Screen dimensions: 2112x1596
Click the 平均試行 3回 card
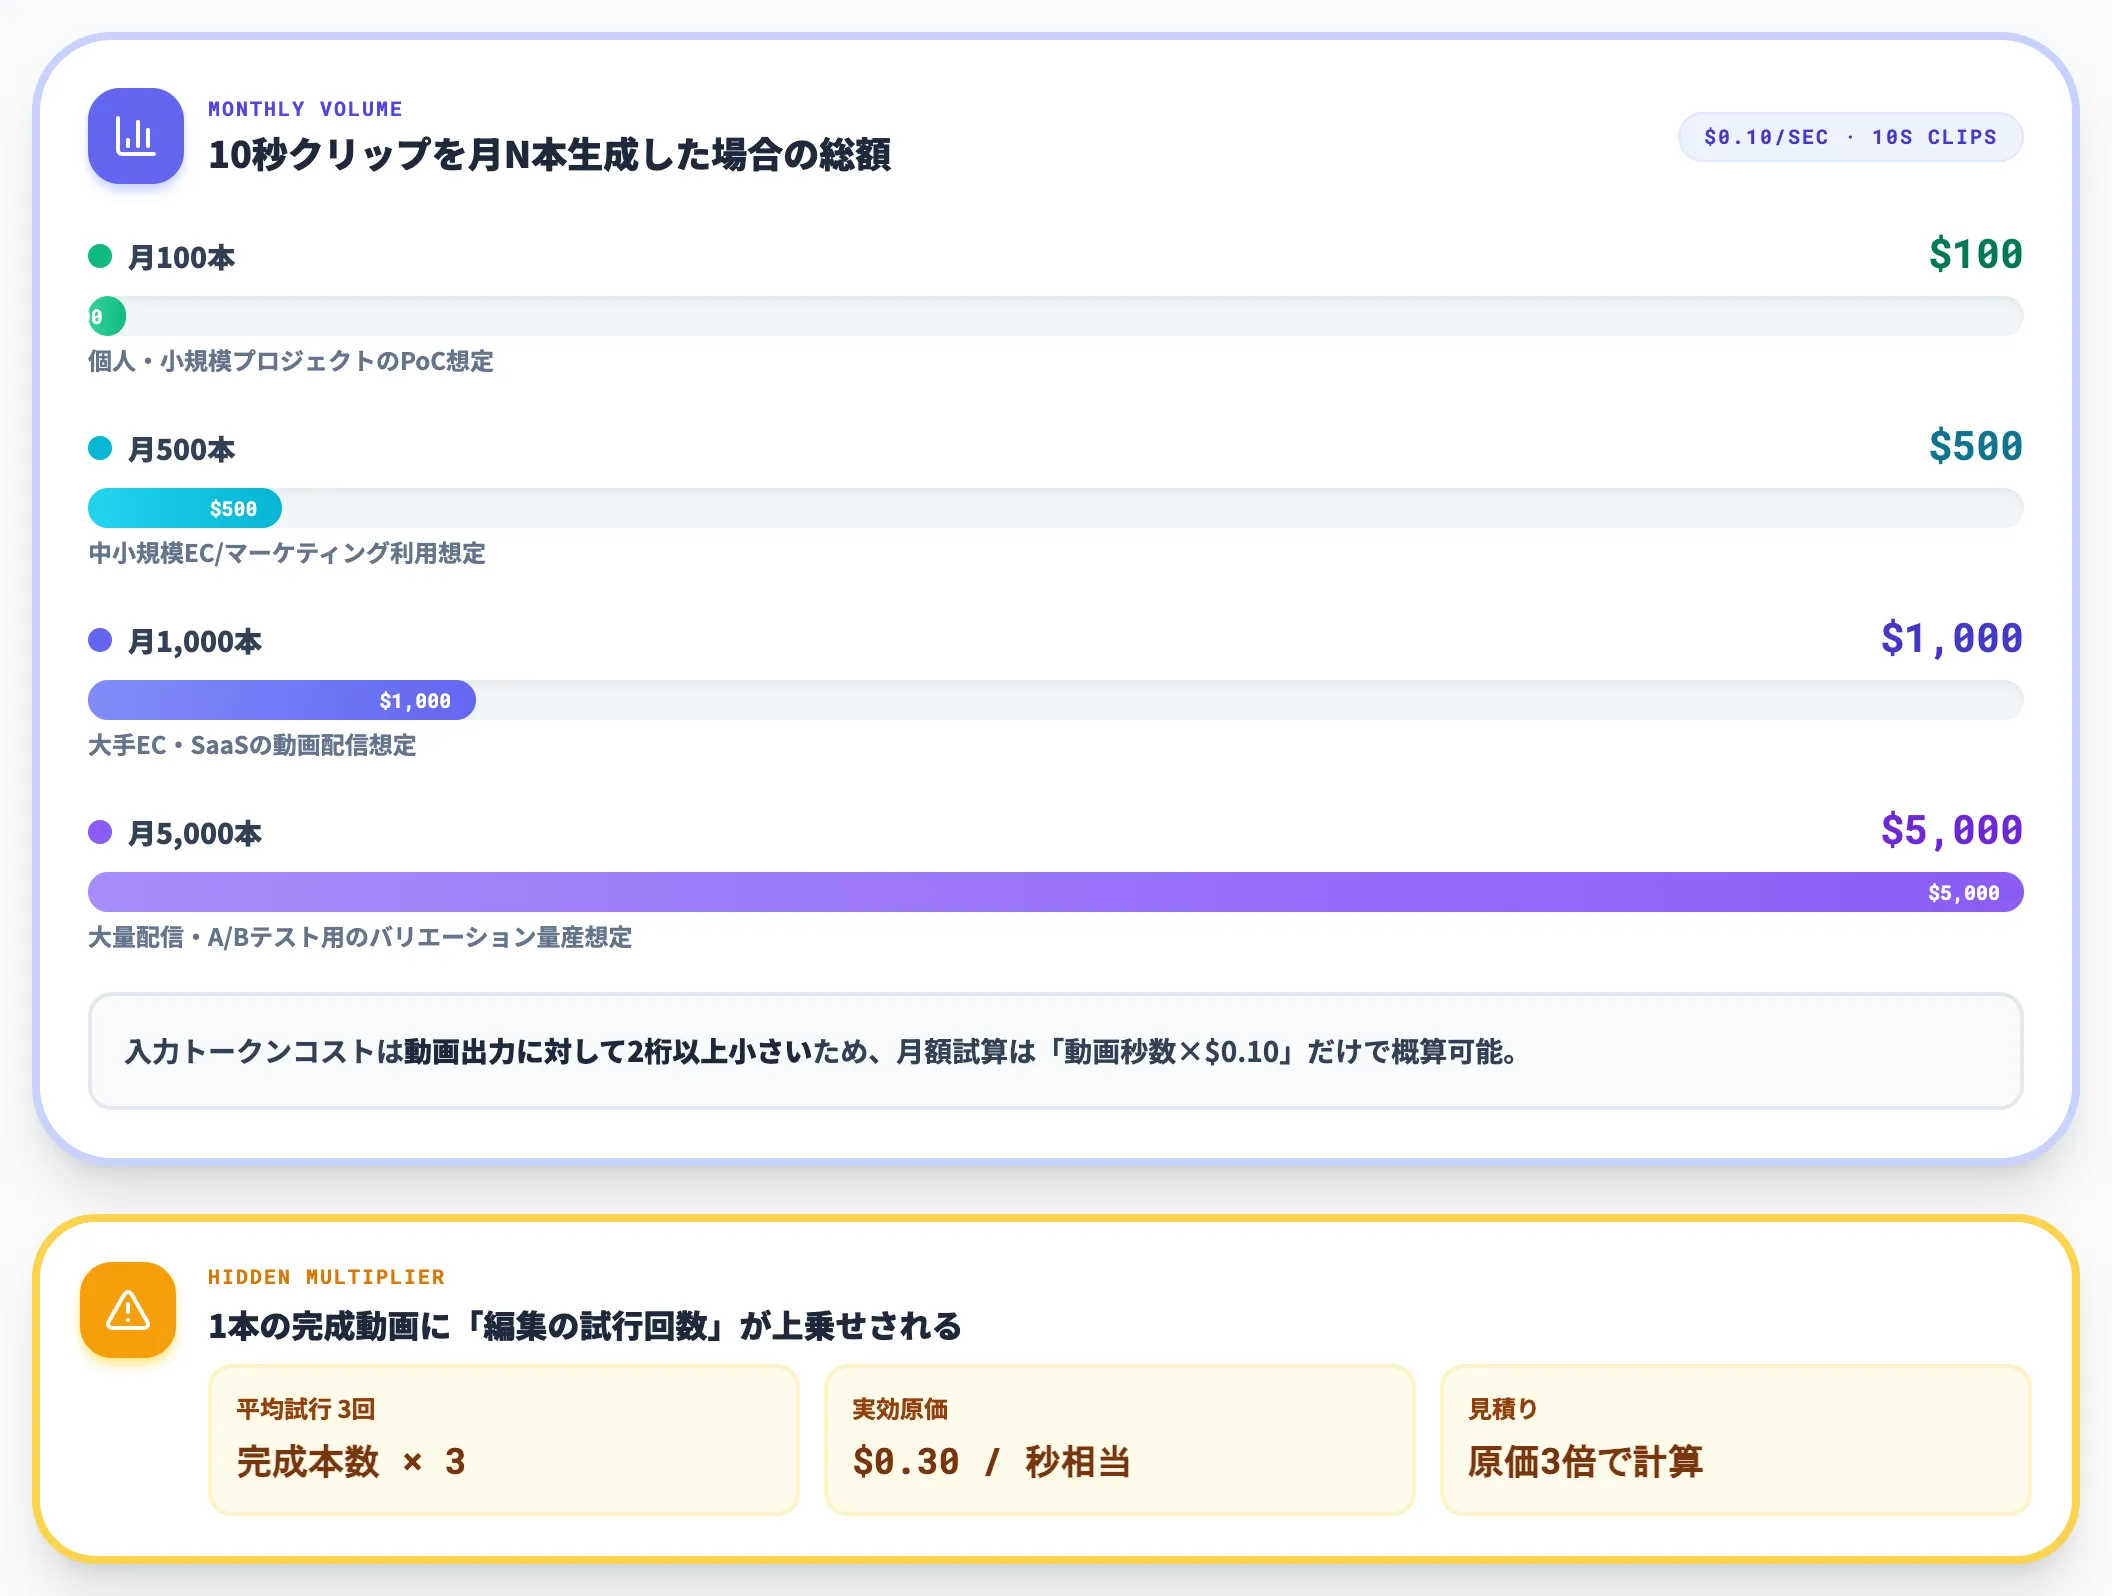(504, 1440)
